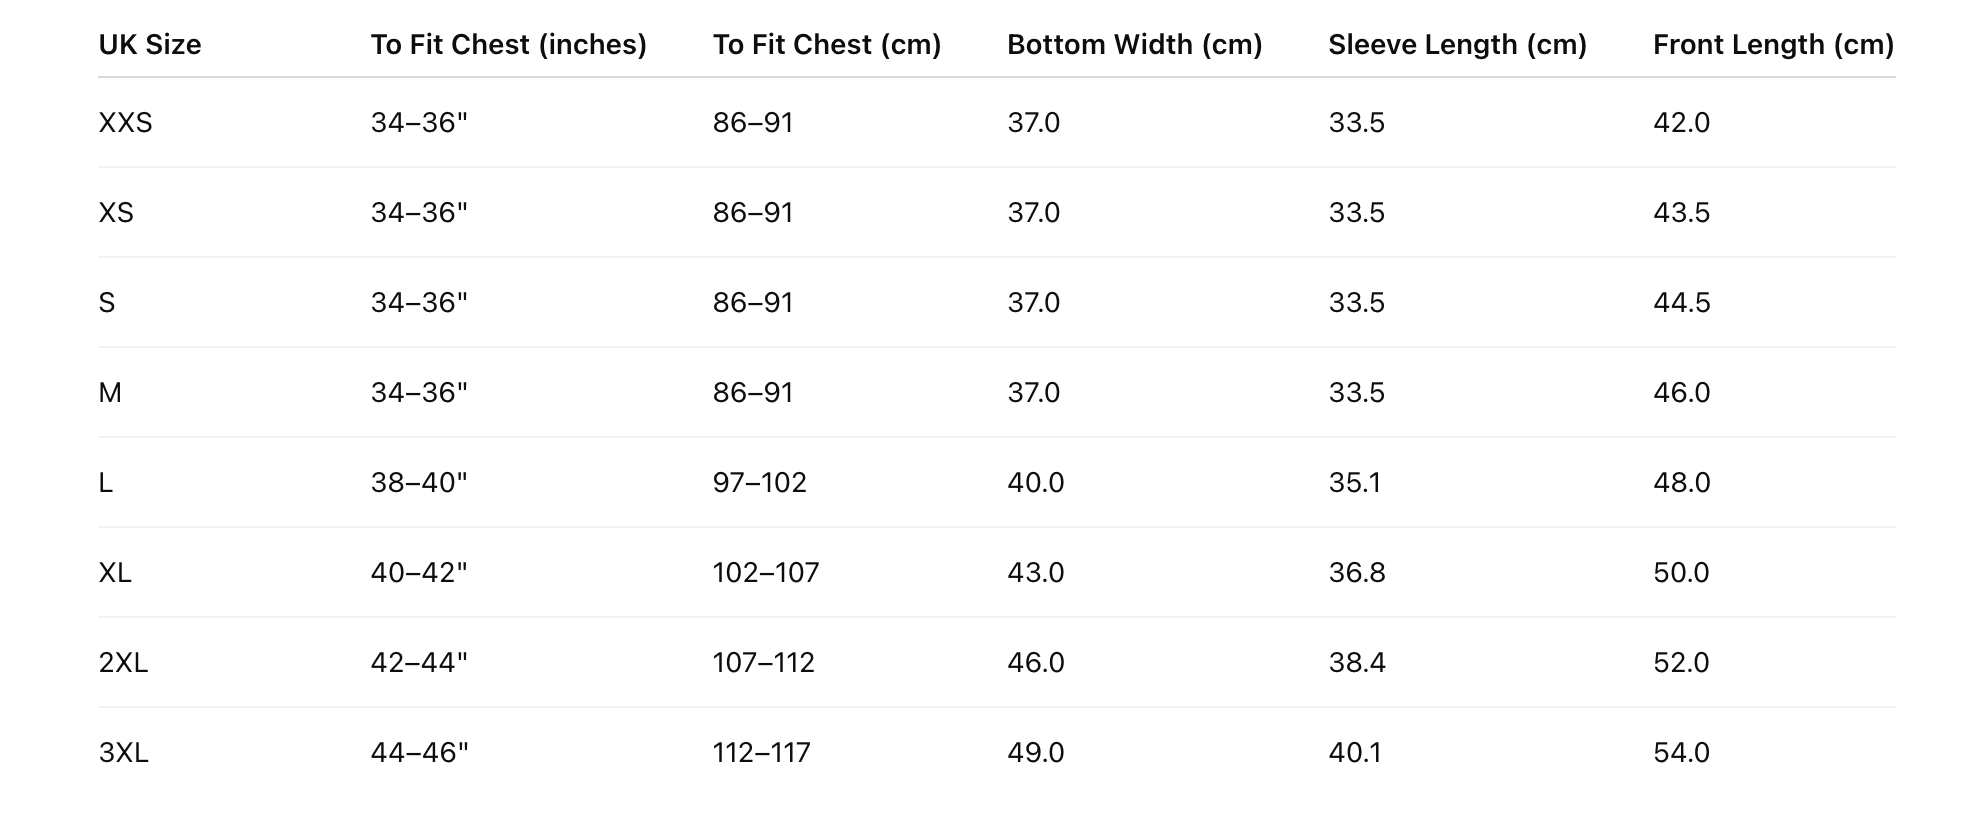Click the 3XL size label
Screen dimensions: 1972x818
(123, 753)
